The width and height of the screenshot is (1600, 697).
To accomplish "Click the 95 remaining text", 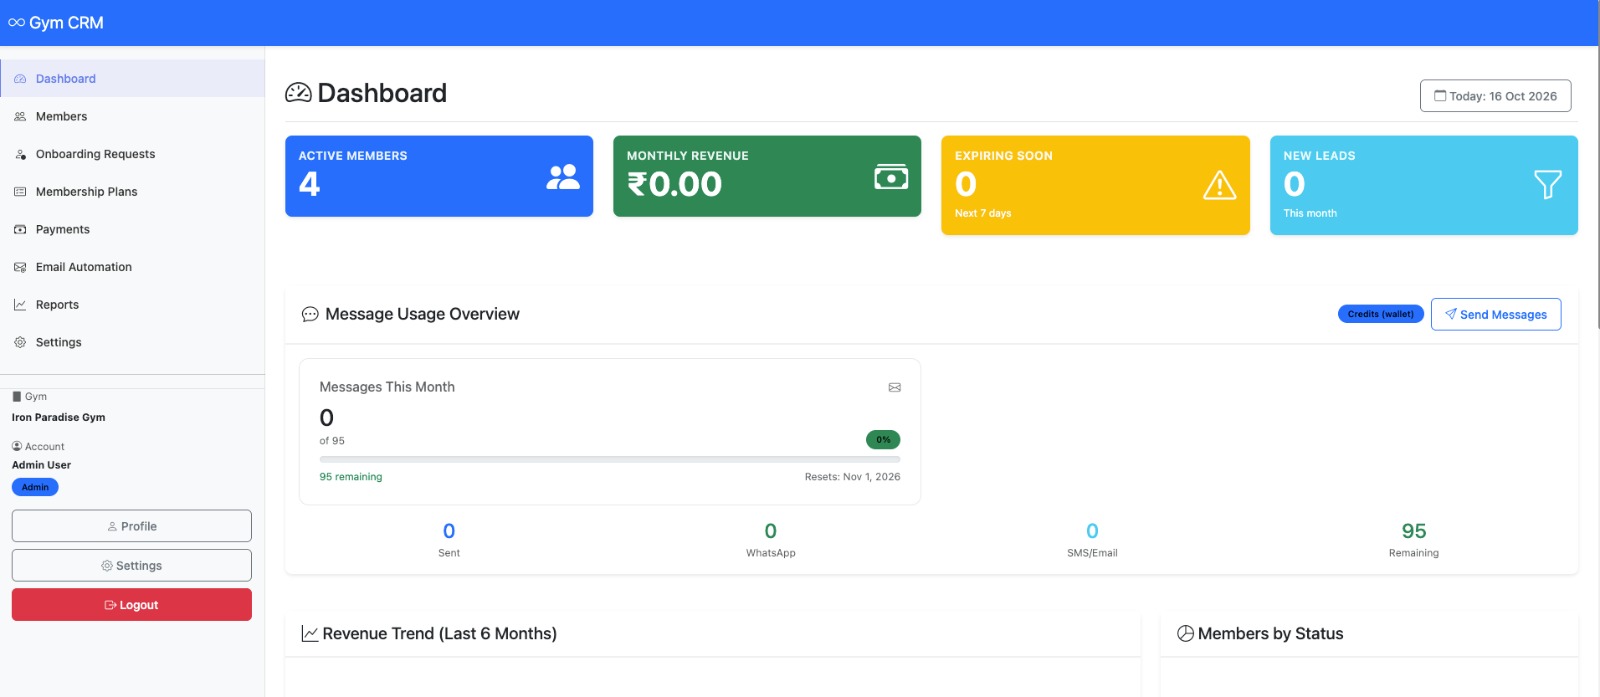I will (351, 477).
